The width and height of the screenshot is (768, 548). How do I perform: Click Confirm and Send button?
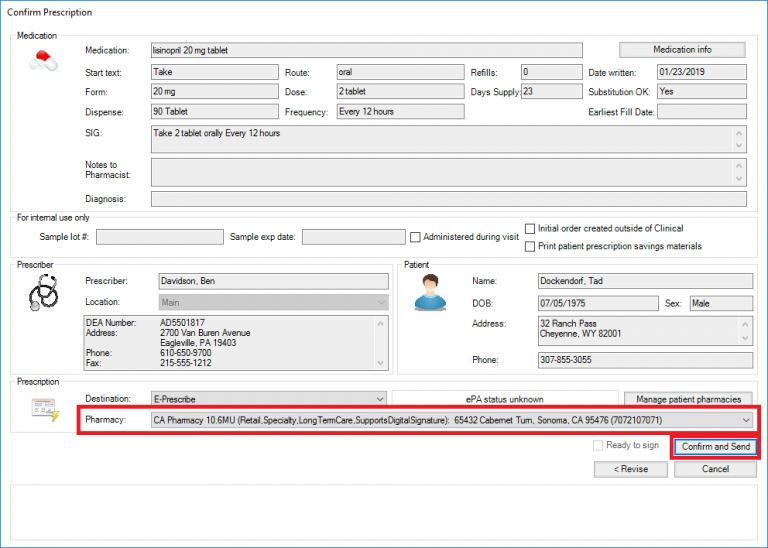point(714,447)
